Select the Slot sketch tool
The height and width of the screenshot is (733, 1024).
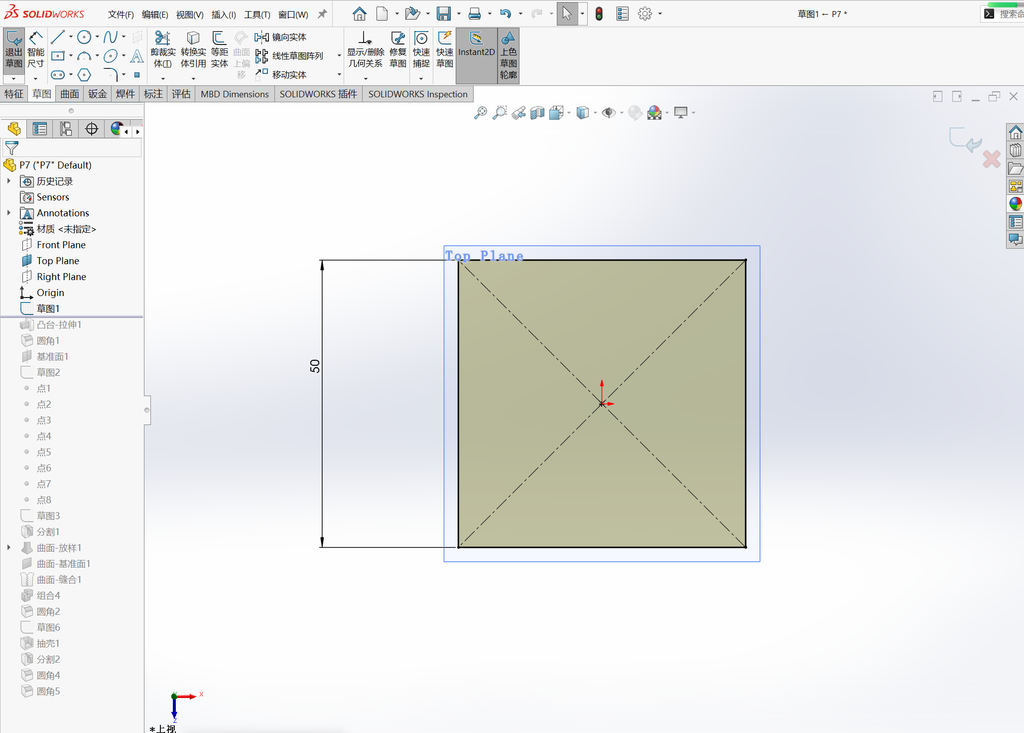[x=57, y=74]
